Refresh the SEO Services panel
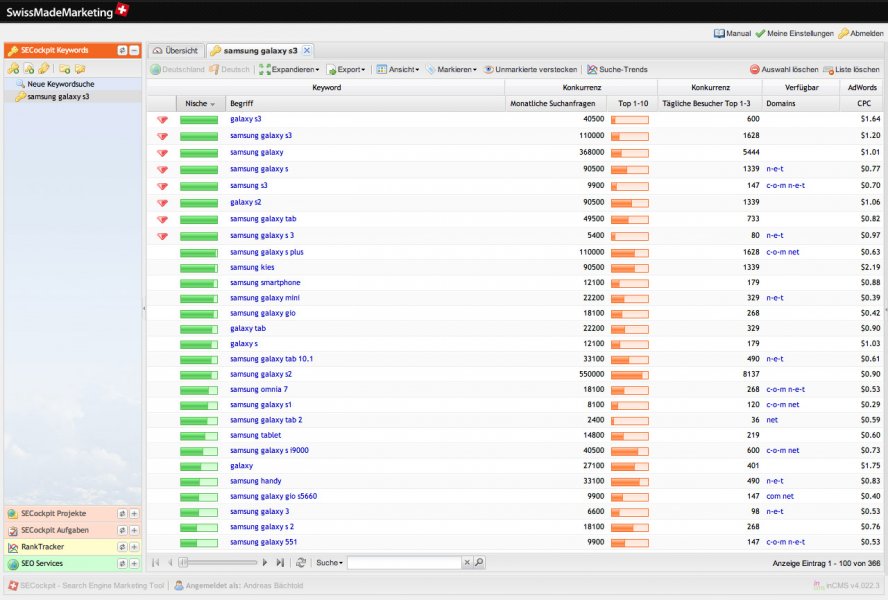Screen dimensions: 888x600 coord(122,564)
